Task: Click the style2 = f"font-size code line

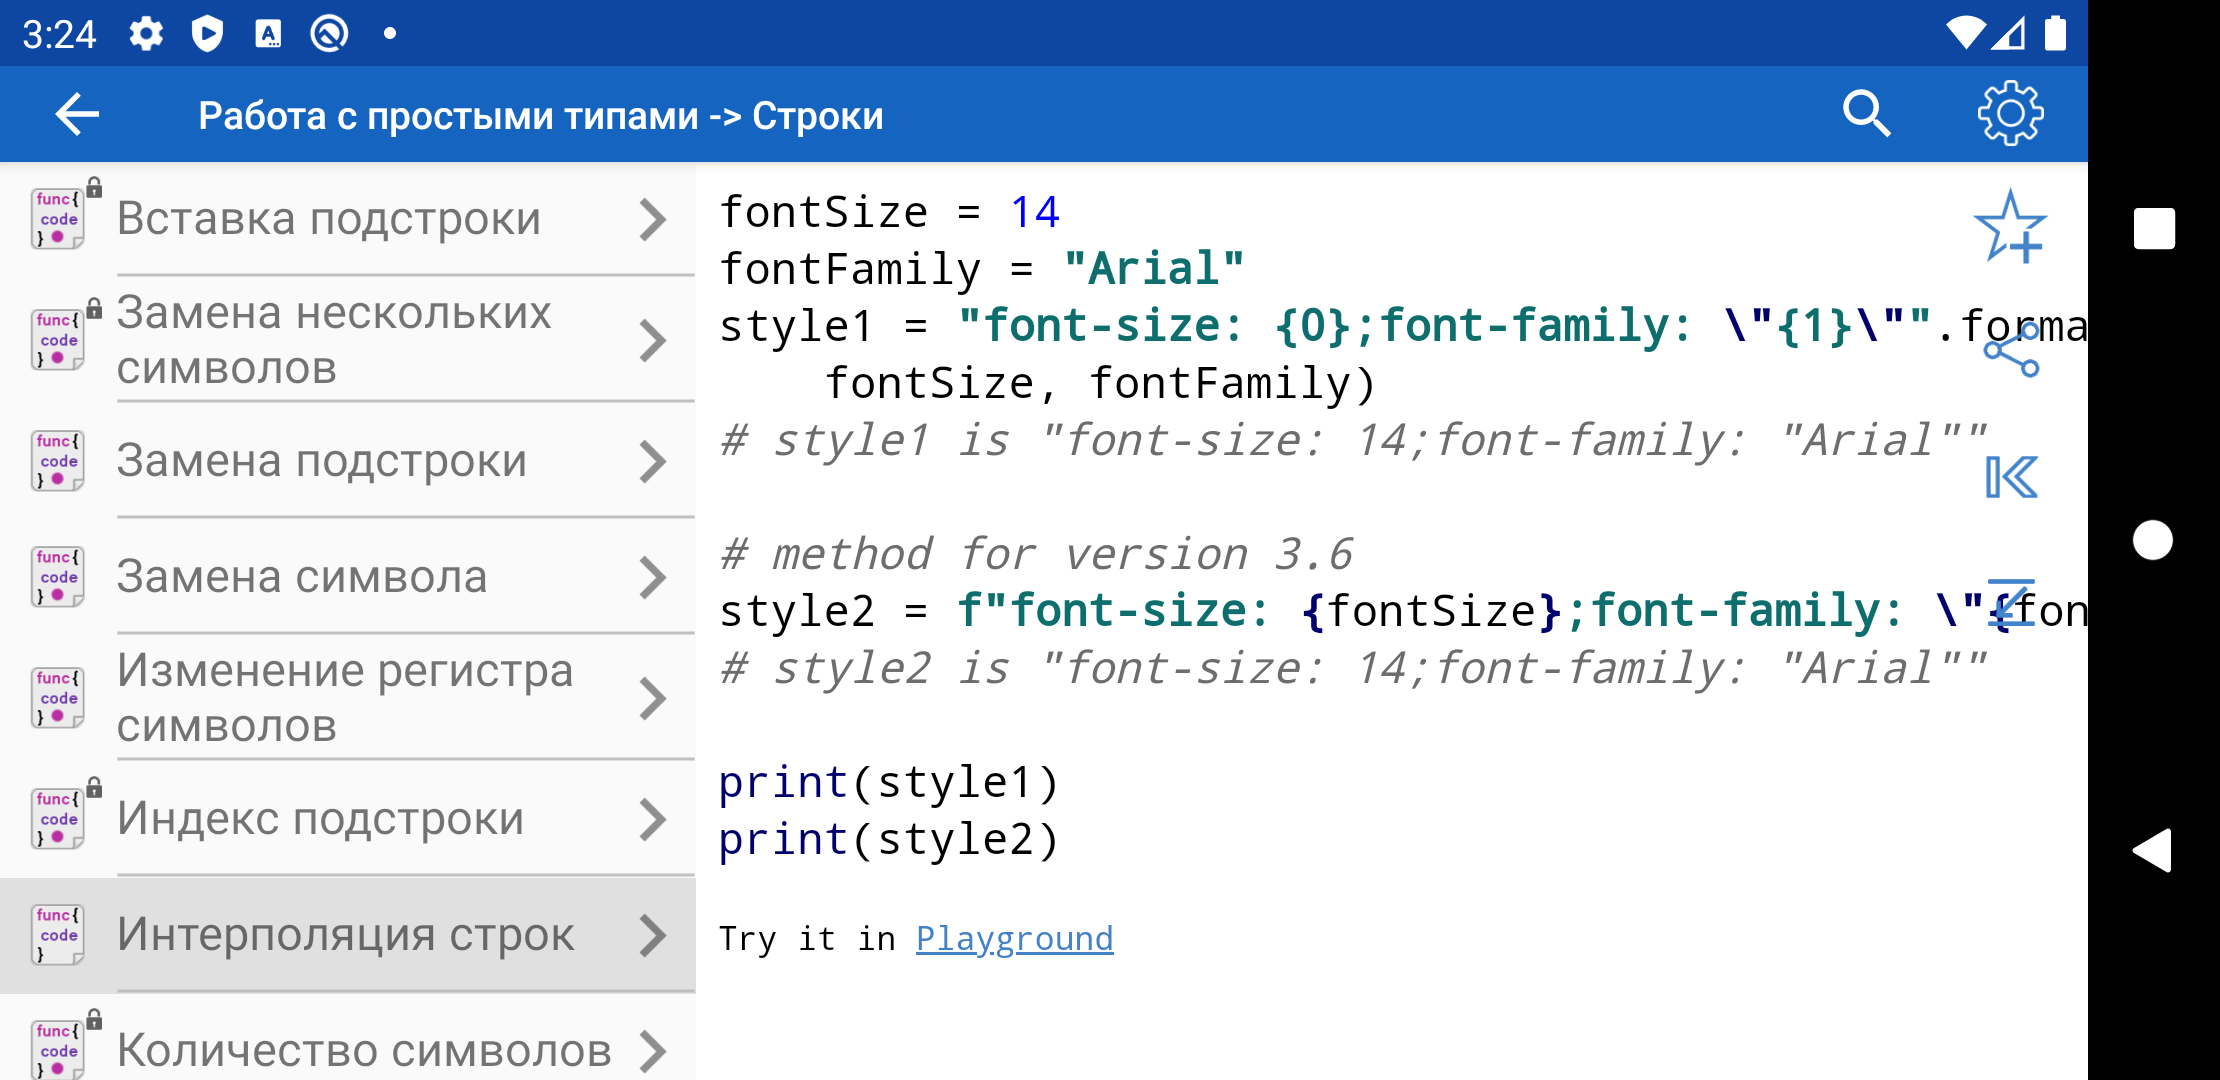Action: coord(1403,611)
